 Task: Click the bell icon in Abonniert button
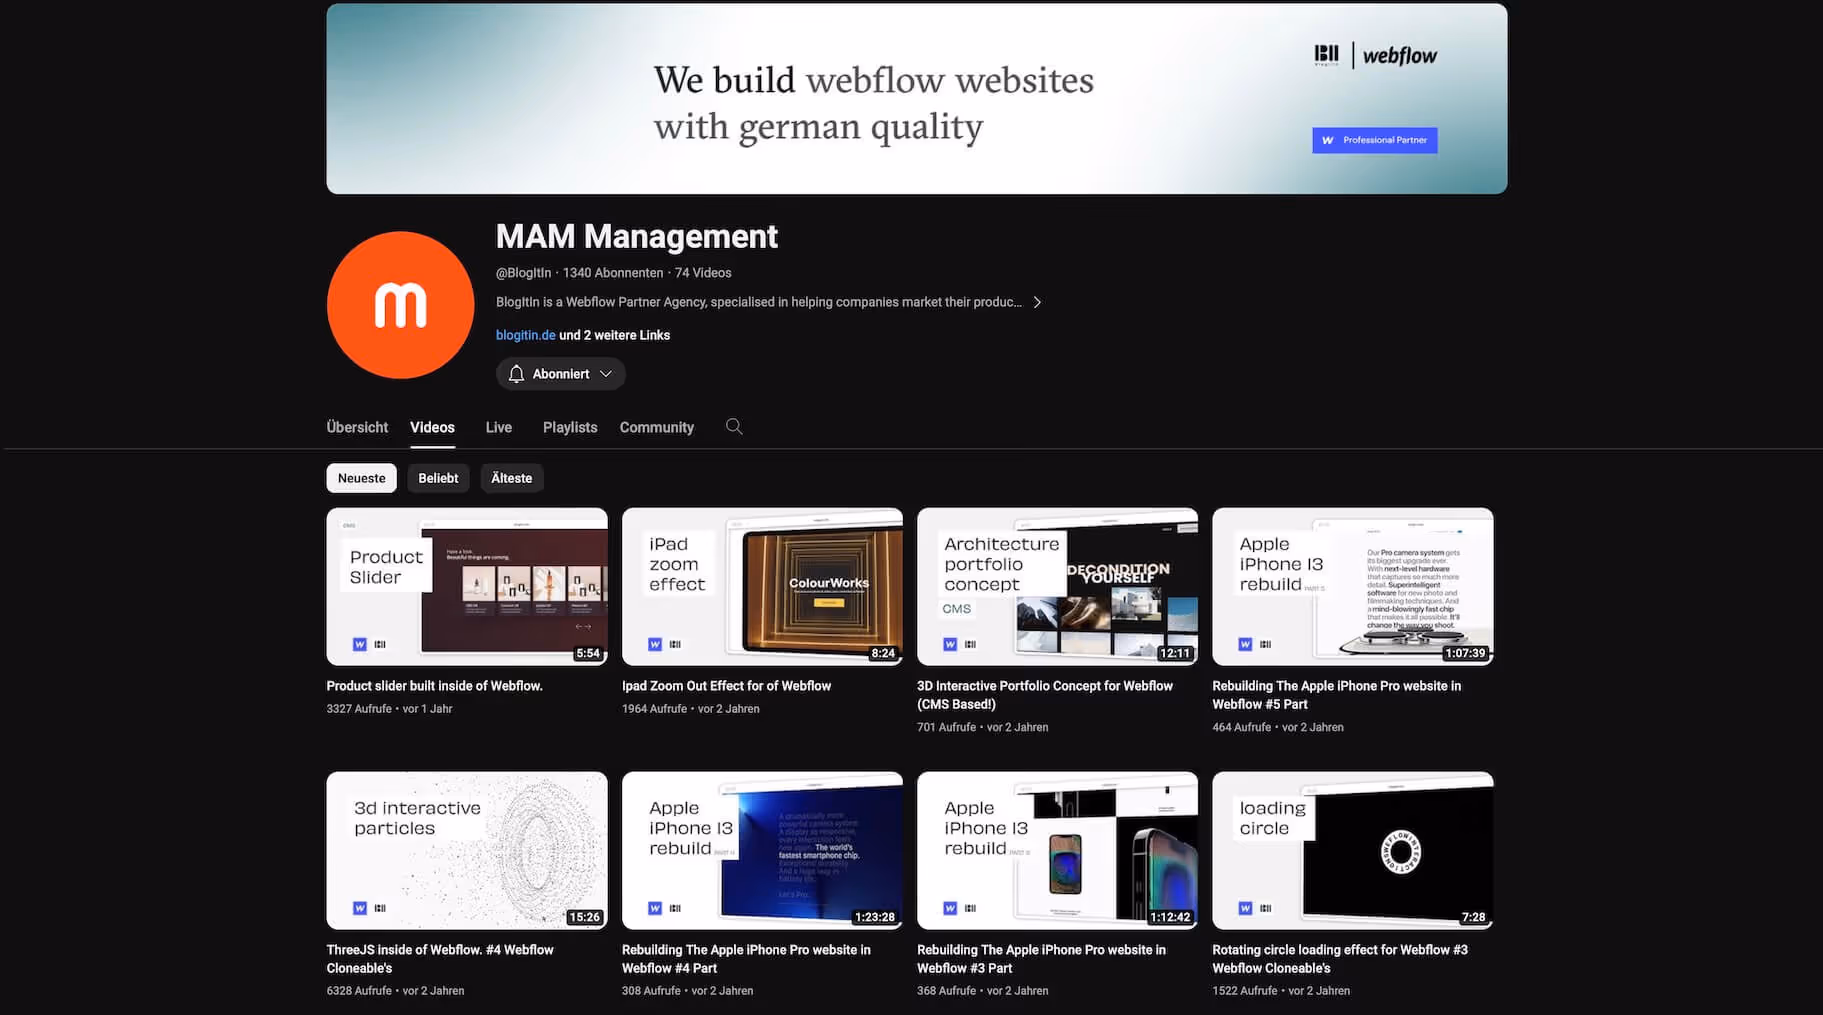tap(516, 374)
